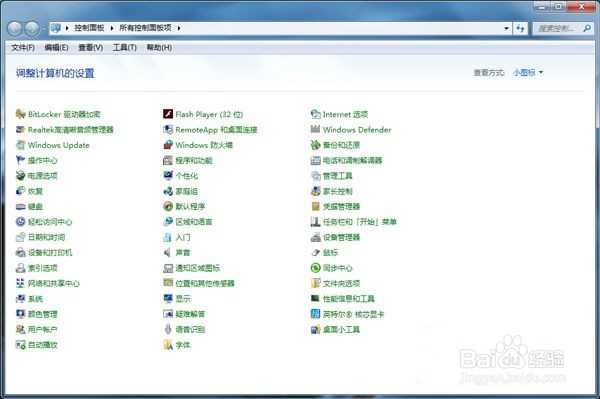Click the 设备和打印机 printer icon
The height and width of the screenshot is (399, 600).
[x=20, y=252]
